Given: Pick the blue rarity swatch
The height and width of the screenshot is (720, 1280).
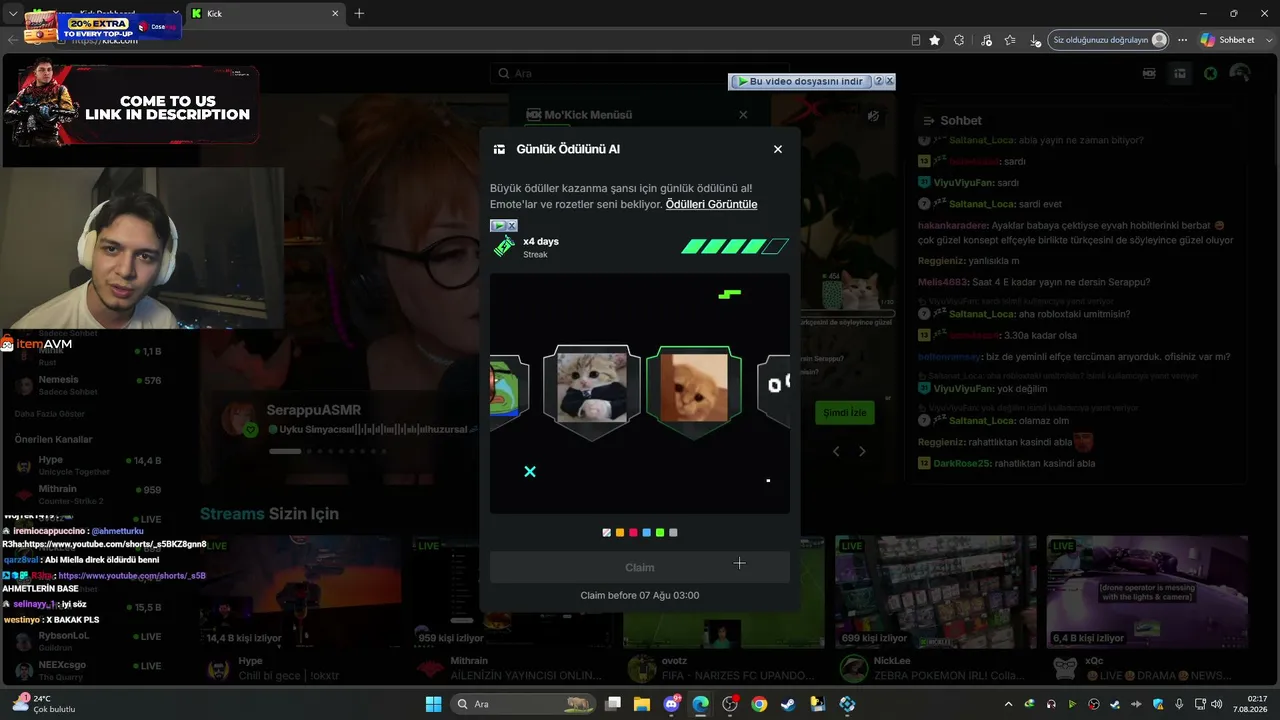Looking at the screenshot, I should pyautogui.click(x=647, y=533).
